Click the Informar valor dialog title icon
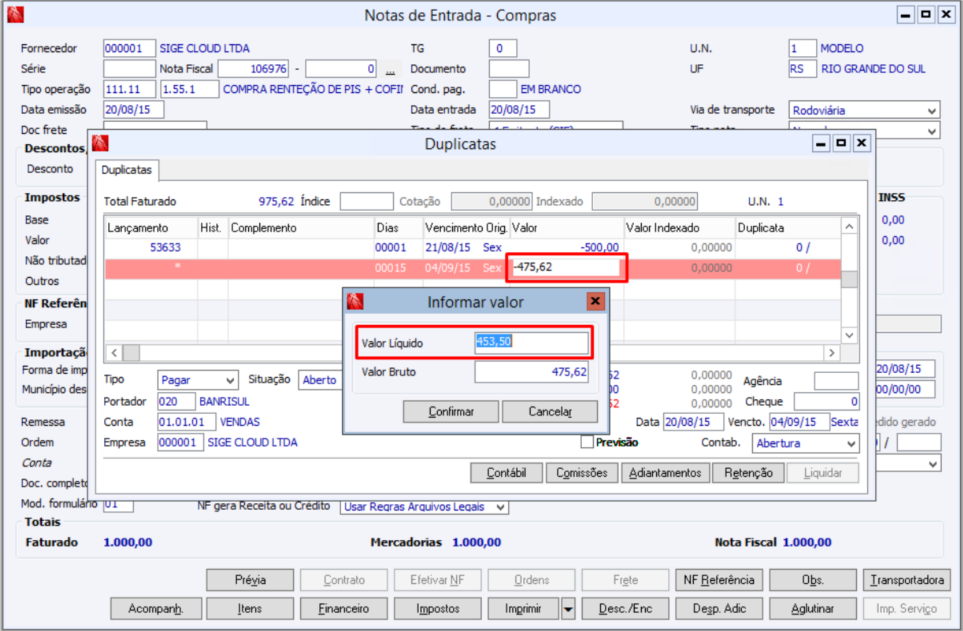The image size is (963, 631). [355, 301]
